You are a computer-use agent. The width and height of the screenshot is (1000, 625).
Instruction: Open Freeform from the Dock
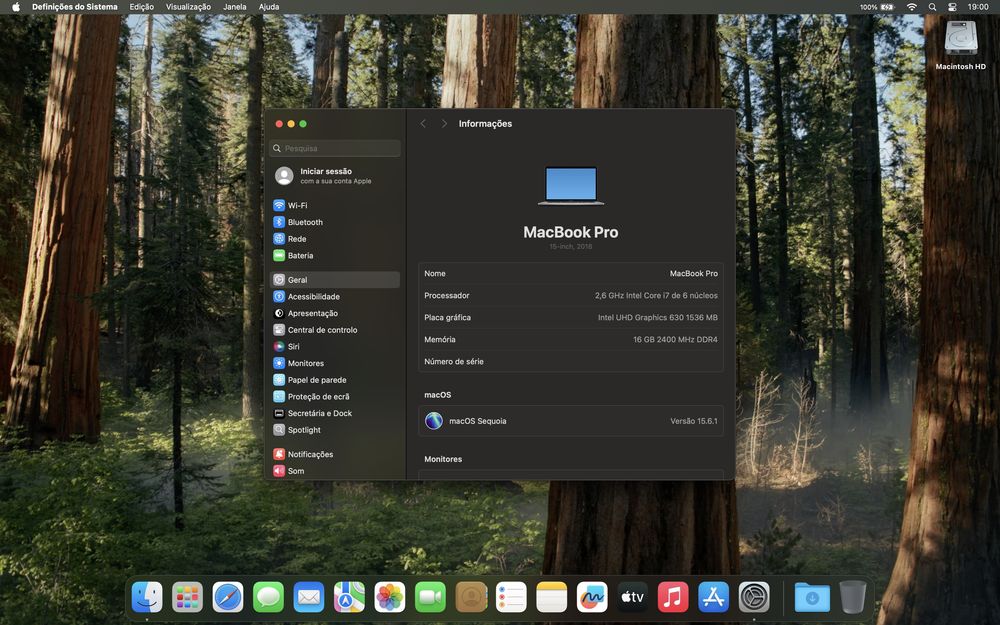click(x=592, y=598)
